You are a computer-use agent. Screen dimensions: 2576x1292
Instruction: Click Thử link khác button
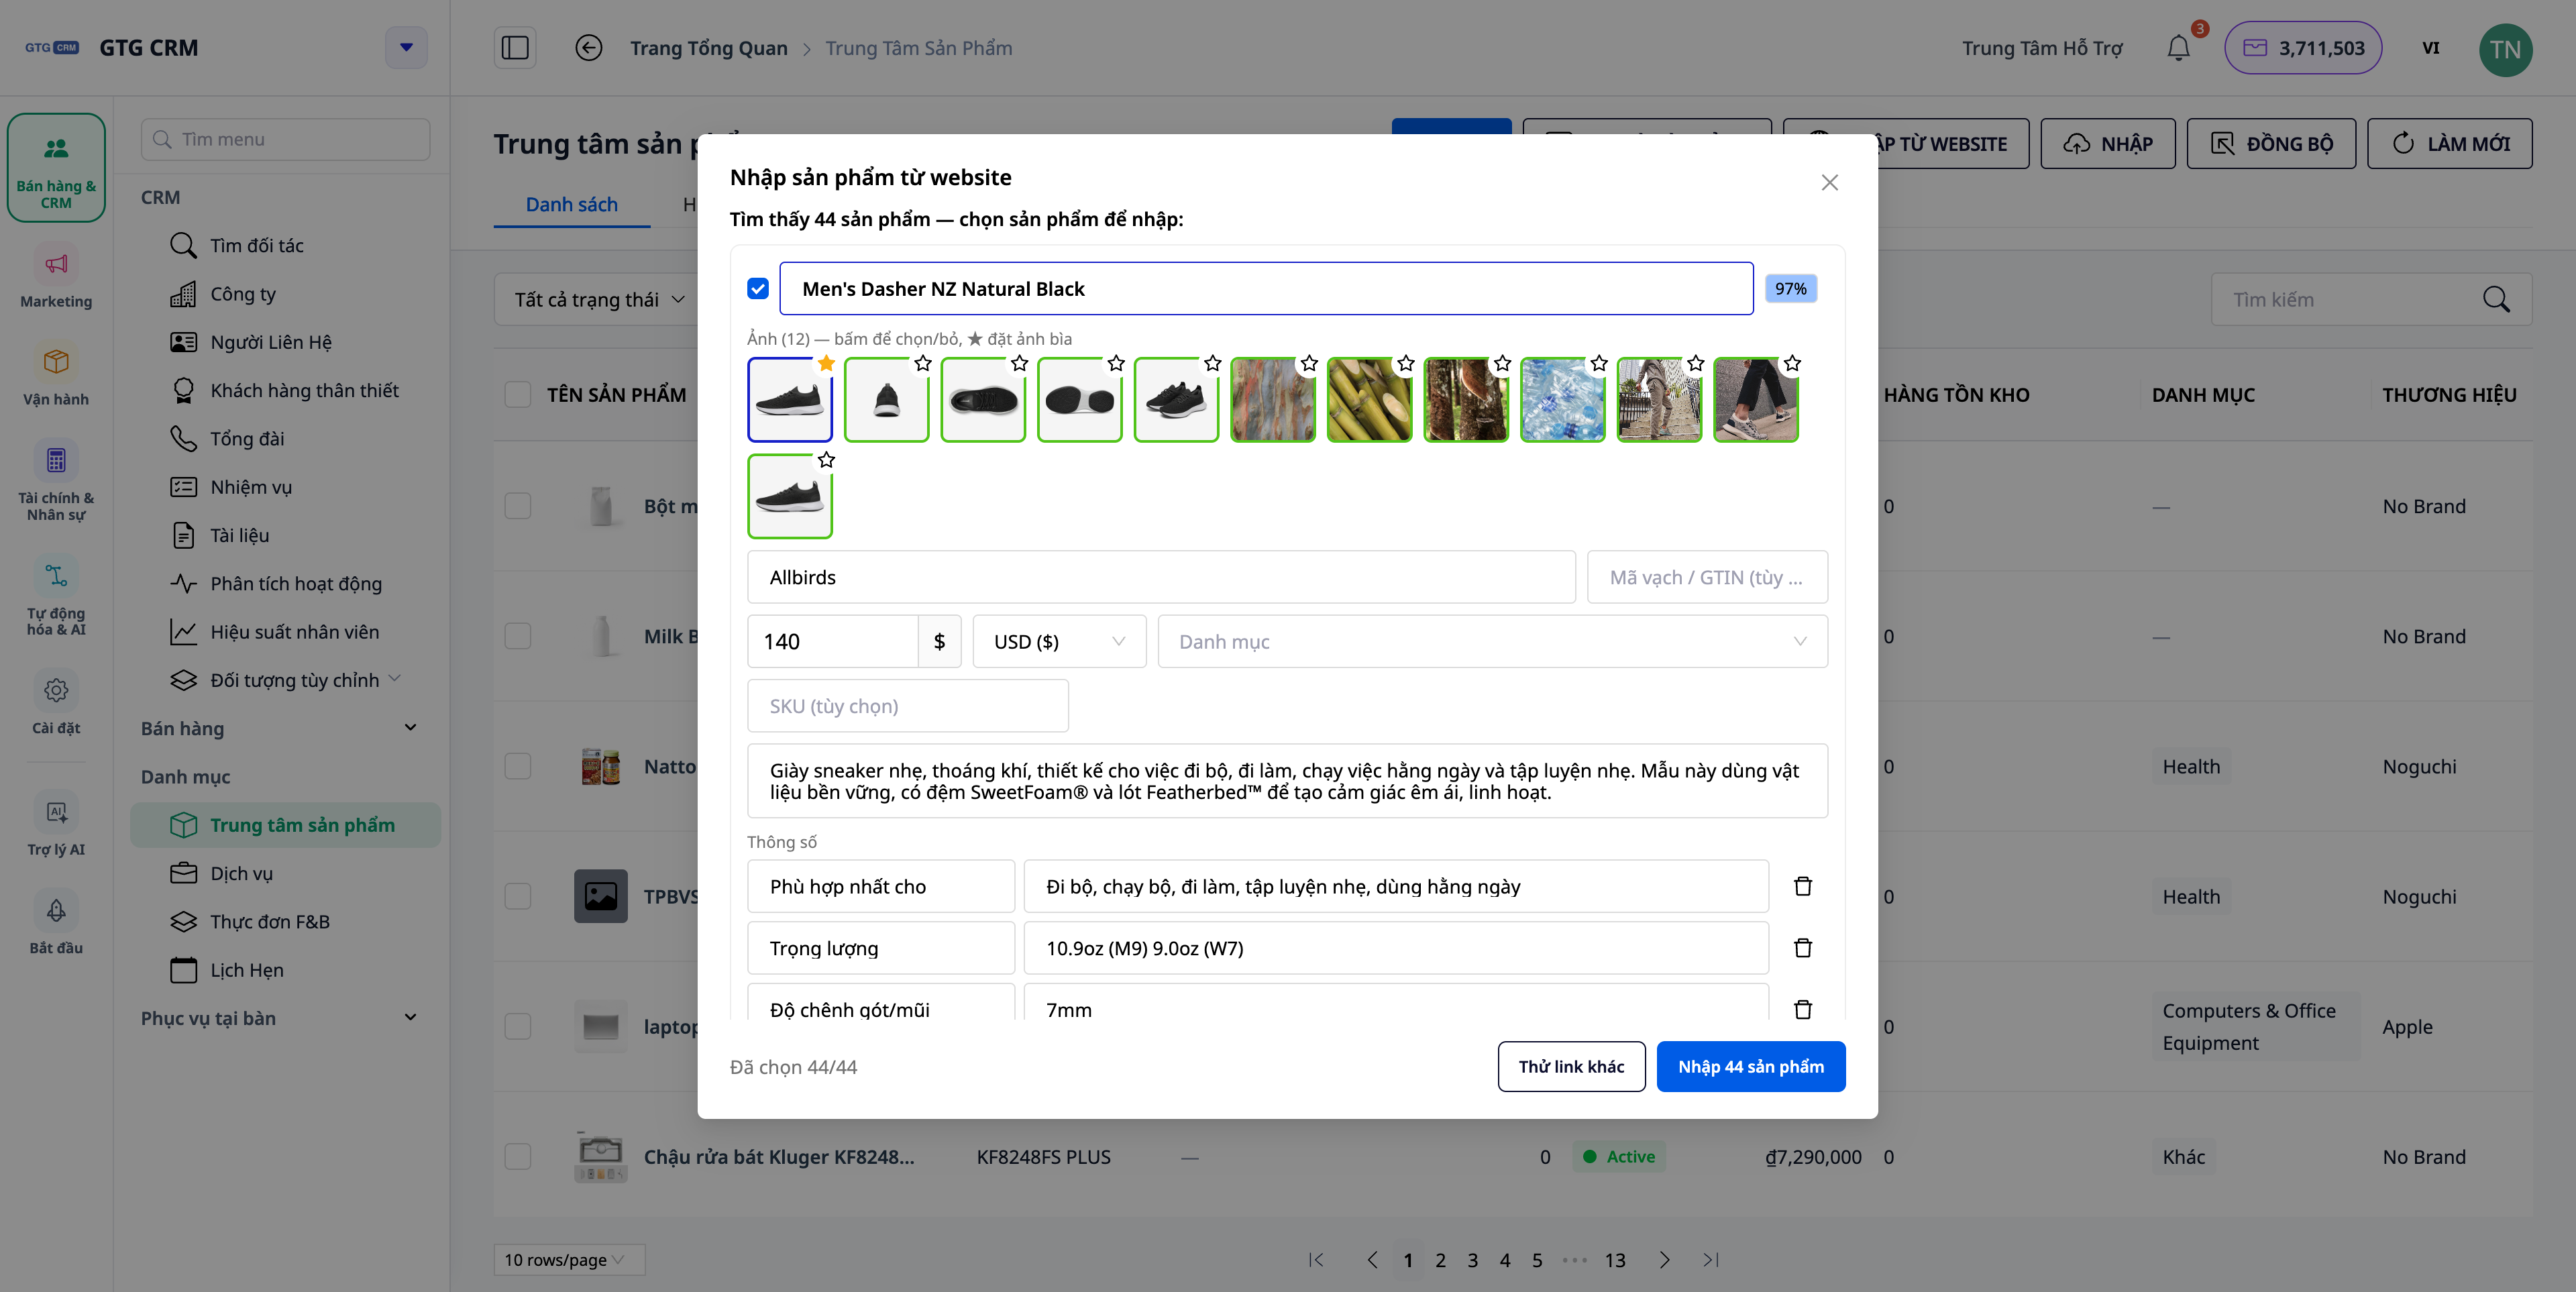tap(1571, 1067)
